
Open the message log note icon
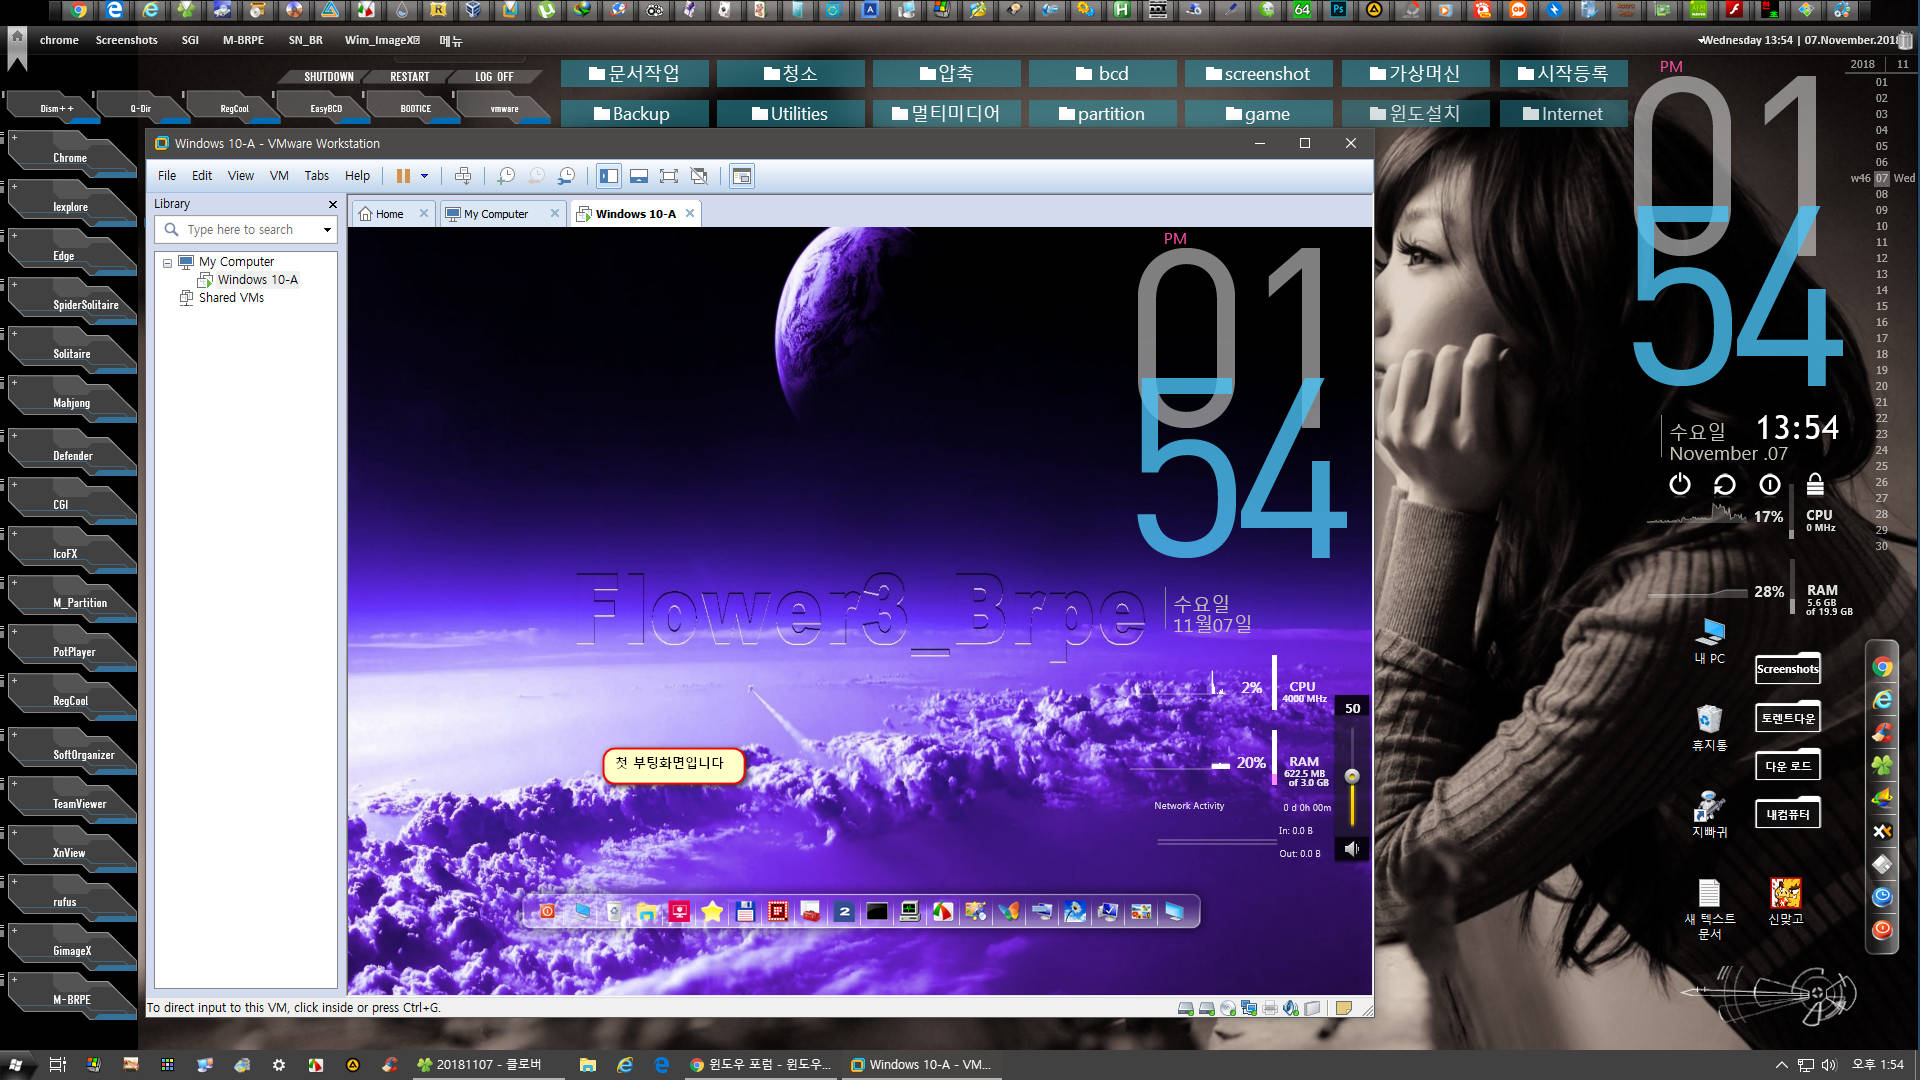(1344, 1008)
